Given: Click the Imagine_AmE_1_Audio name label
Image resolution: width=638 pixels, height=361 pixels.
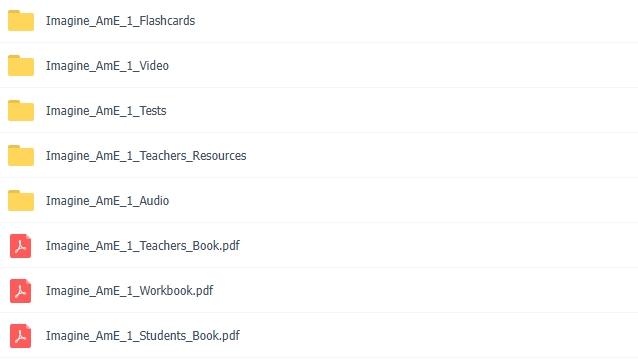Looking at the screenshot, I should pos(107,201).
